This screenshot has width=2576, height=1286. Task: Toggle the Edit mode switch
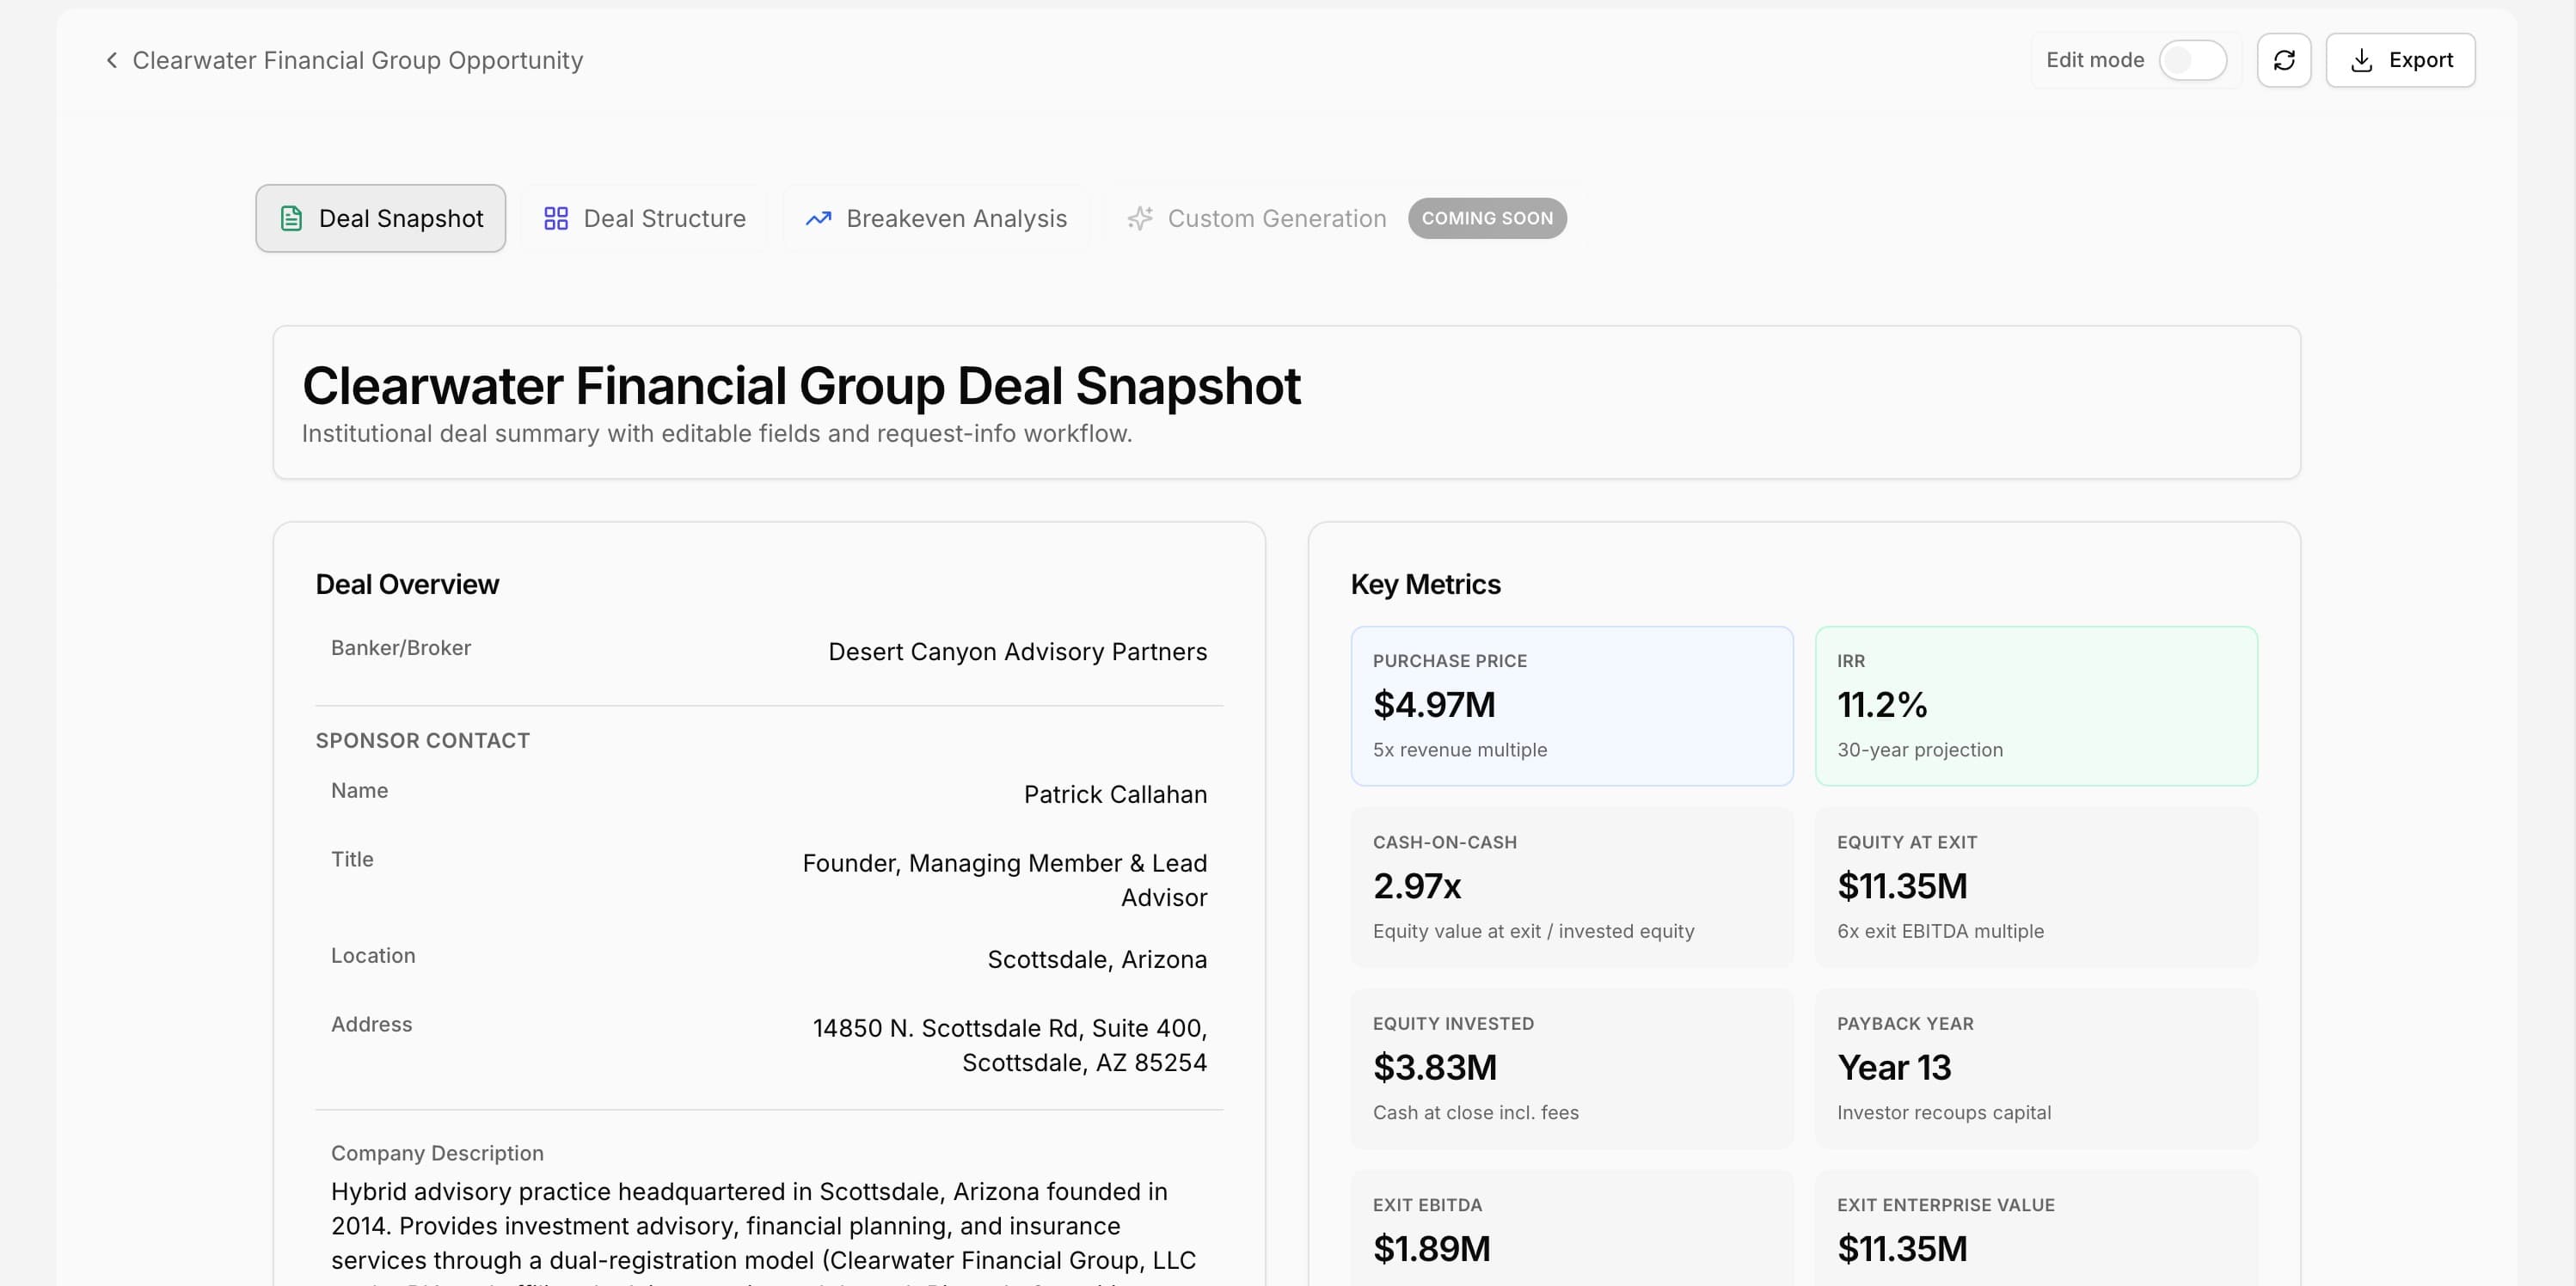pyautogui.click(x=2193, y=60)
